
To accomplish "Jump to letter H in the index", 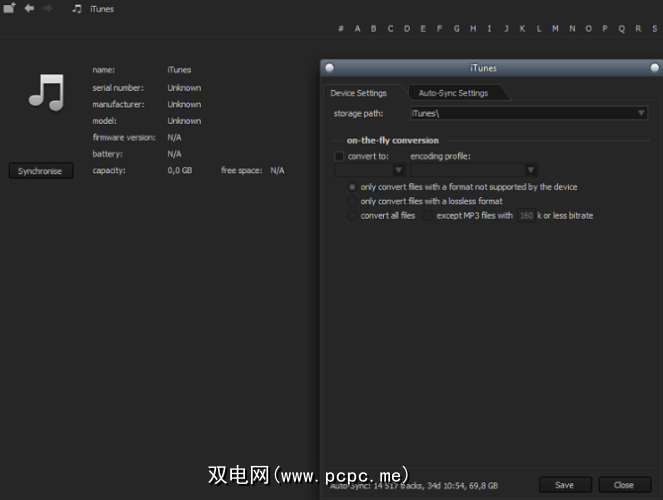I will click(473, 29).
